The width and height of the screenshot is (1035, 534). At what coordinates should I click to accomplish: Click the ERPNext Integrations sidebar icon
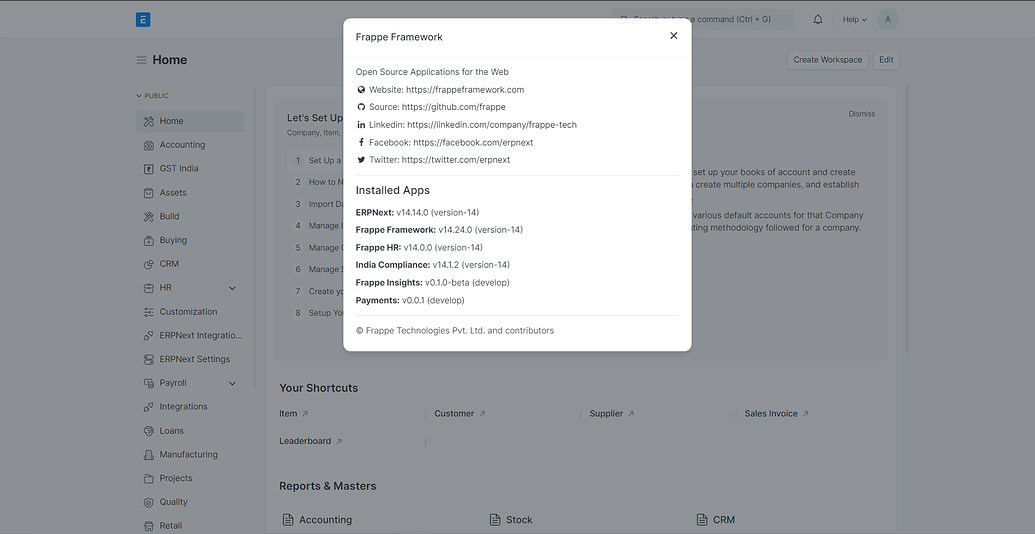(149, 335)
